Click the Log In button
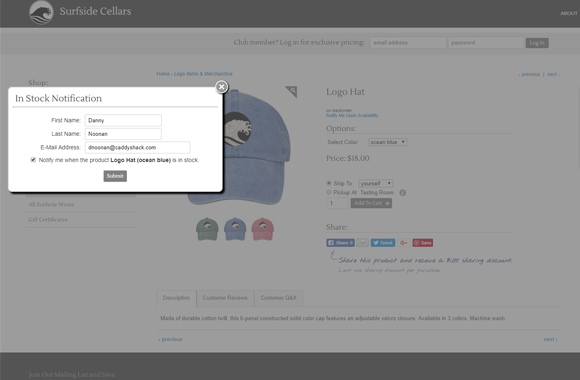The width and height of the screenshot is (580, 380). click(537, 43)
